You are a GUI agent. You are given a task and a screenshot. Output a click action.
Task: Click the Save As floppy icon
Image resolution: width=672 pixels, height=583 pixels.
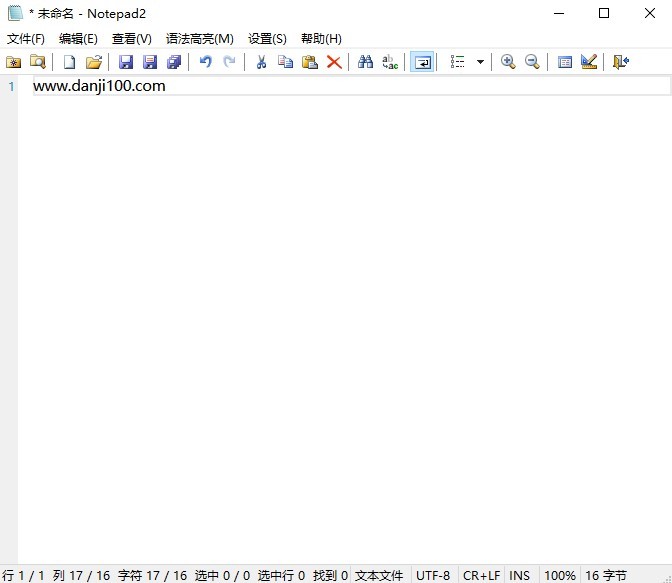150,62
